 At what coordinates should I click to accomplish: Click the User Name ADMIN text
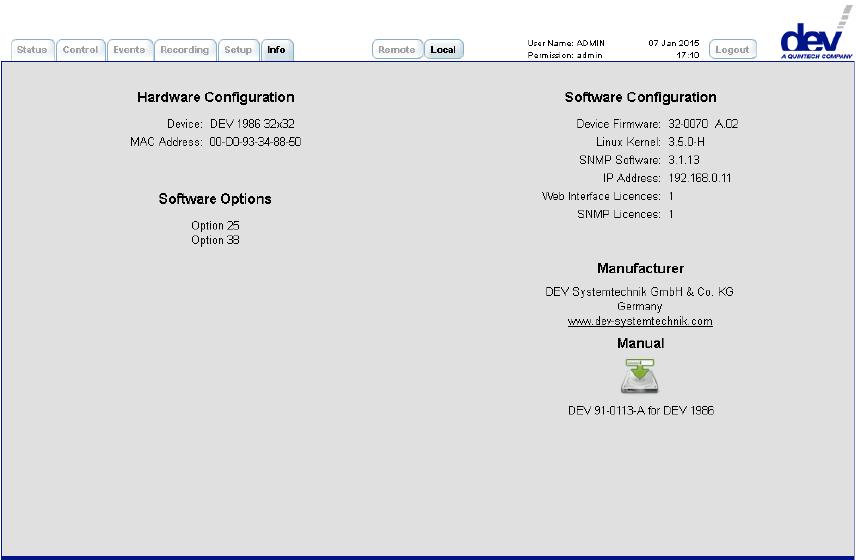[566, 43]
